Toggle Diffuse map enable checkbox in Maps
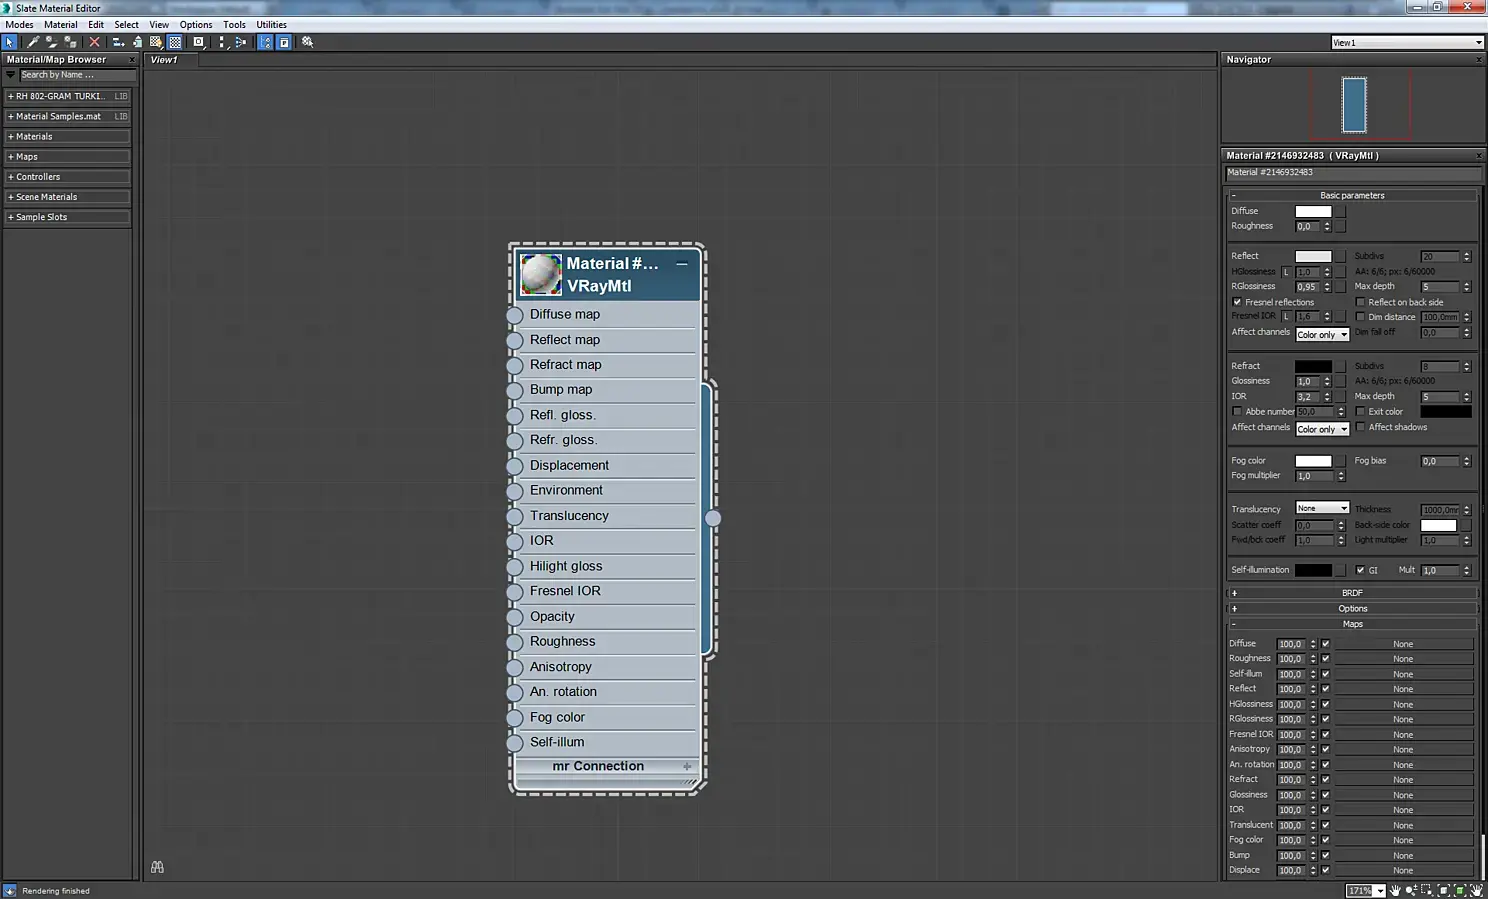Screen dimensions: 1488x899 [1325, 644]
